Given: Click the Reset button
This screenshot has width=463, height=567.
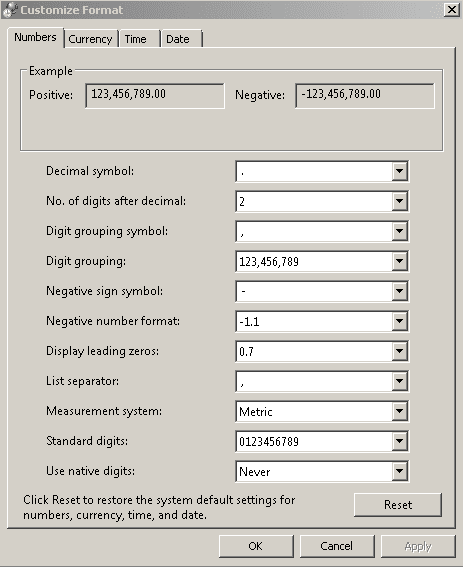Looking at the screenshot, I should pos(398,504).
